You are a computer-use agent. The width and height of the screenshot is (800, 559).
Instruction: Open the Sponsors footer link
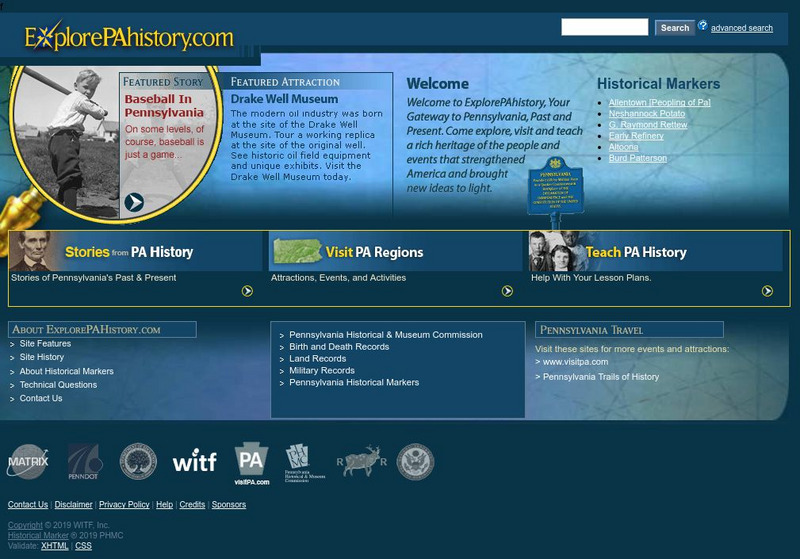229,504
